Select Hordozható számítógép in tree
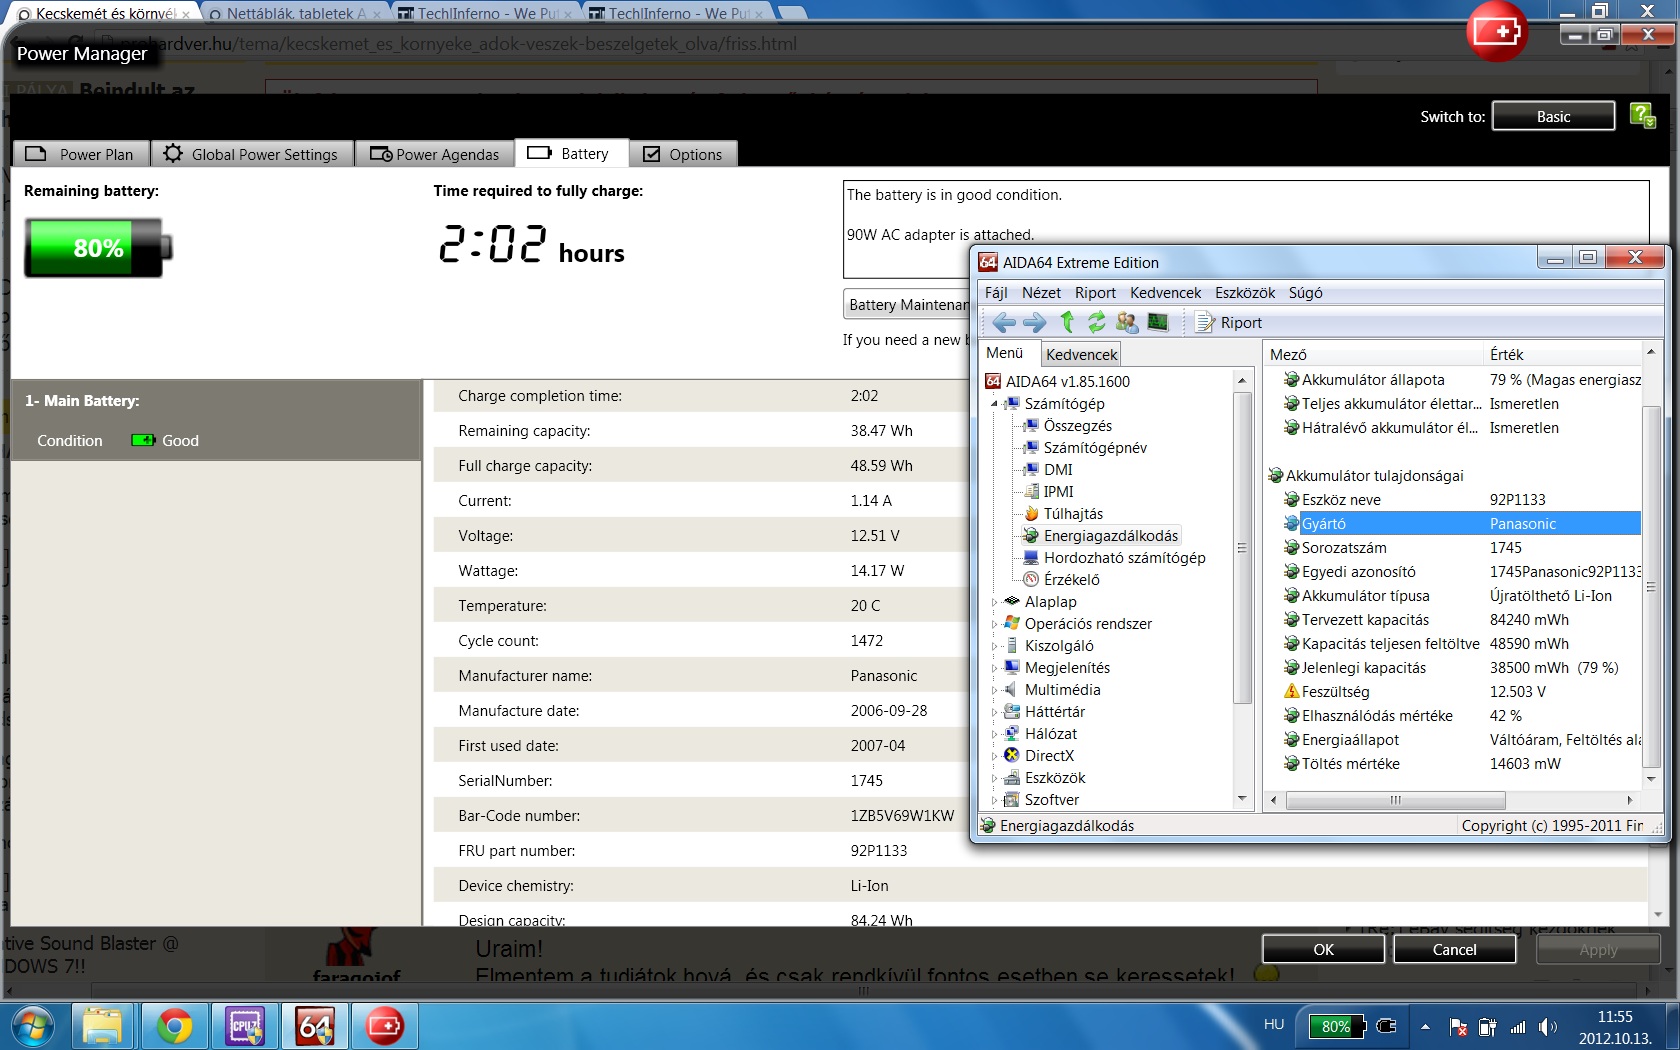Viewport: 1680px width, 1050px height. (1115, 557)
